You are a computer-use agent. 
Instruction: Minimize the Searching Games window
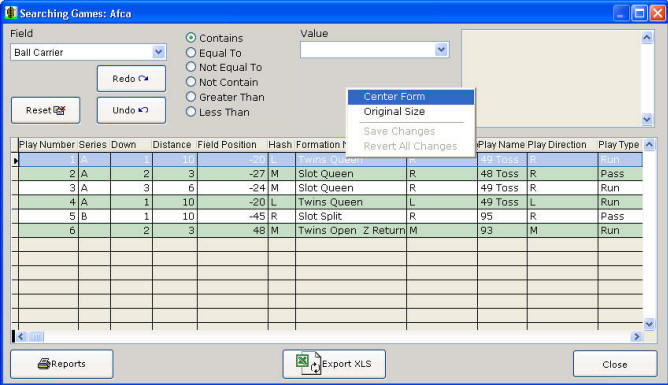point(621,13)
